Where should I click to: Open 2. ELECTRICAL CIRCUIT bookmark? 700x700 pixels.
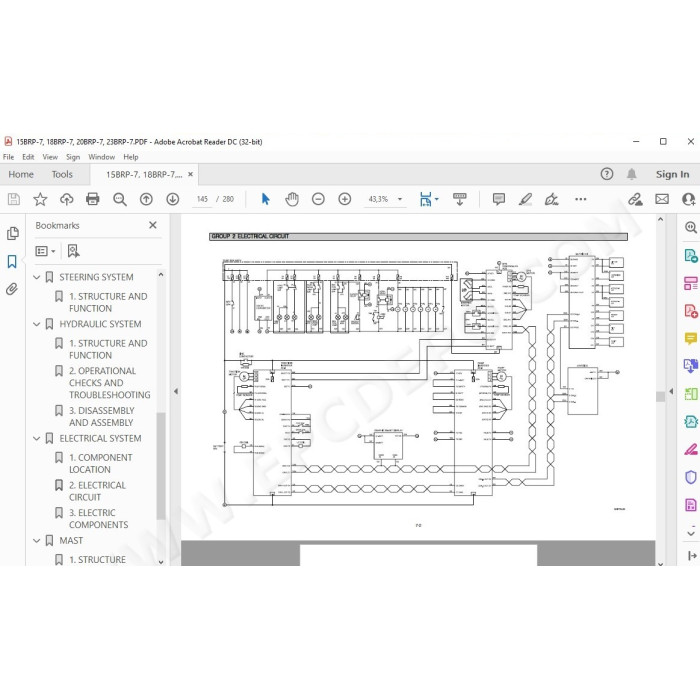(97, 491)
